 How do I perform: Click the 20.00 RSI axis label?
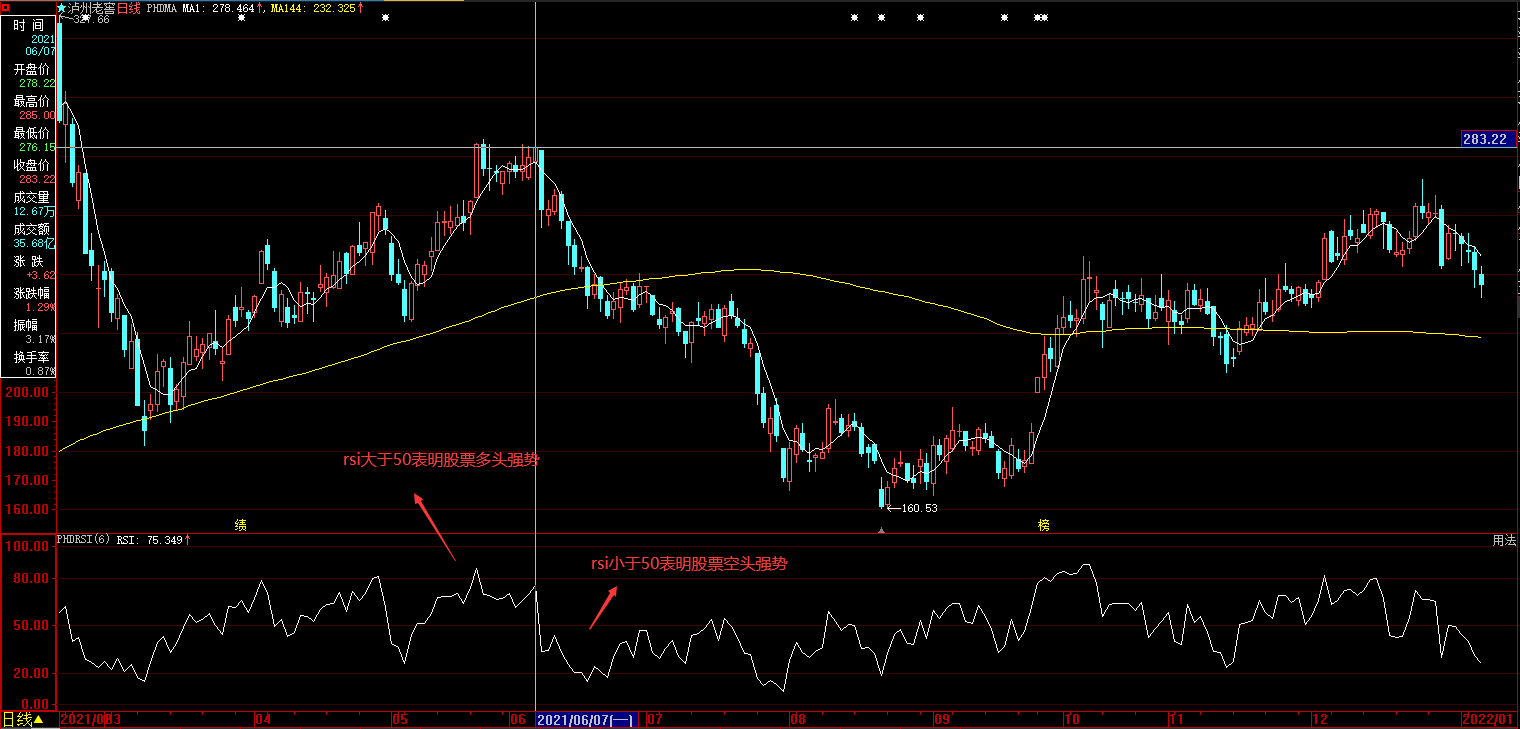click(29, 675)
